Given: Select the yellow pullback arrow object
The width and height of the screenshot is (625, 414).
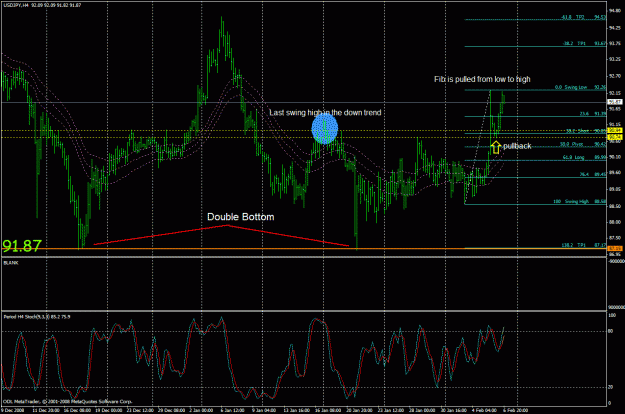Looking at the screenshot, I should 495,147.
